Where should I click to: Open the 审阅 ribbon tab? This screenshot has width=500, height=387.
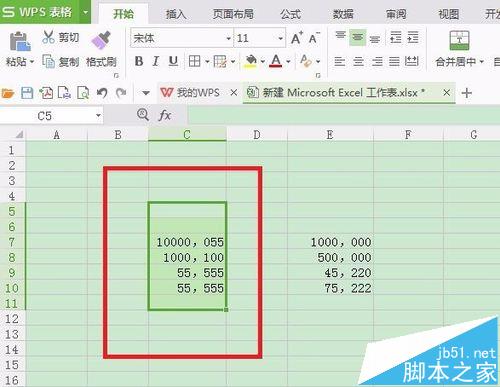tap(396, 14)
